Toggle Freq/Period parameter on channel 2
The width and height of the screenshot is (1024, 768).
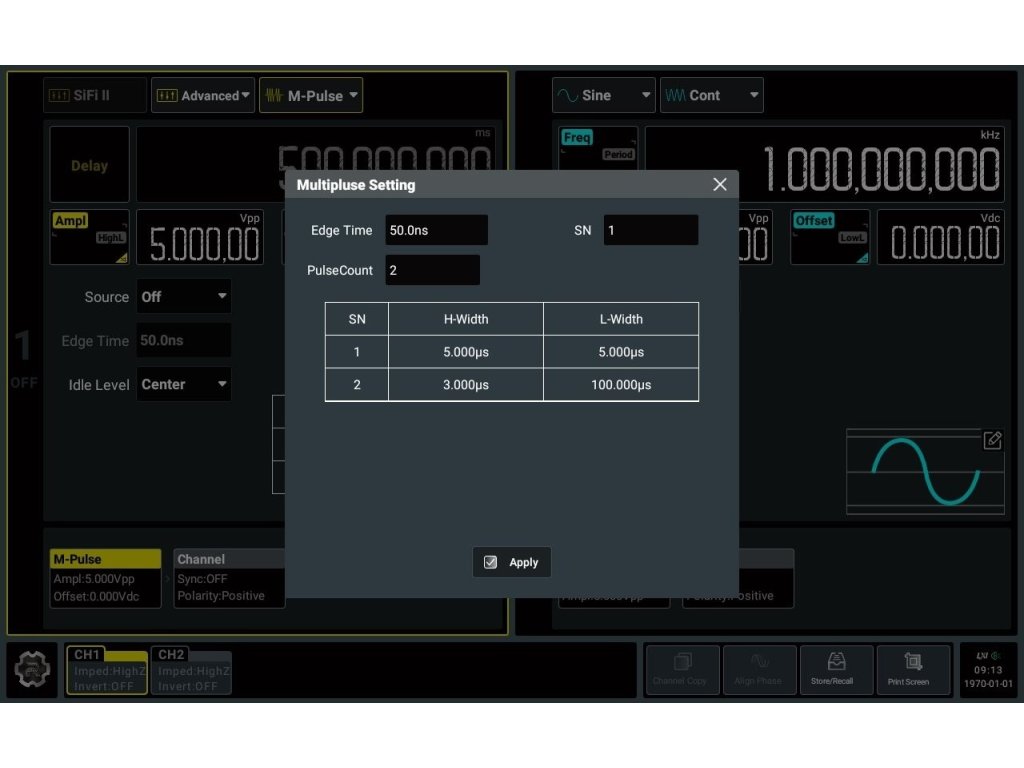(598, 147)
